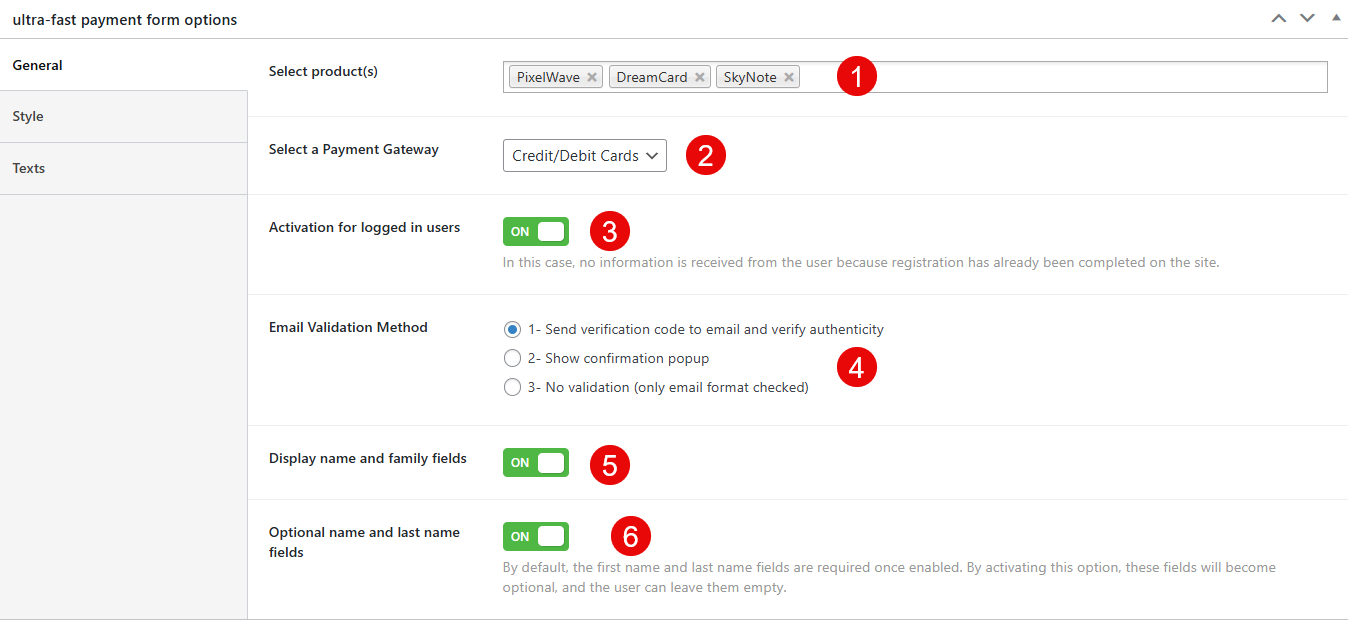Remove the DreamCard product tag
The height and width of the screenshot is (620, 1348).
[x=699, y=77]
